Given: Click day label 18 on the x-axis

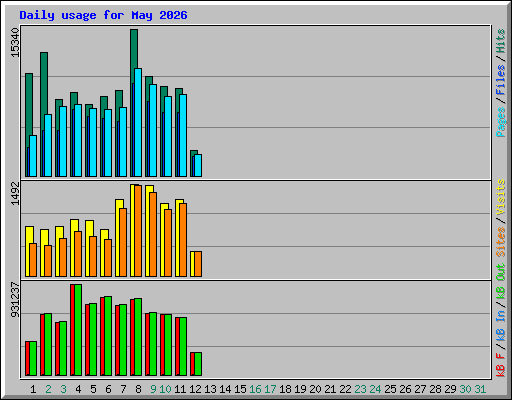Looking at the screenshot, I should [x=285, y=389].
